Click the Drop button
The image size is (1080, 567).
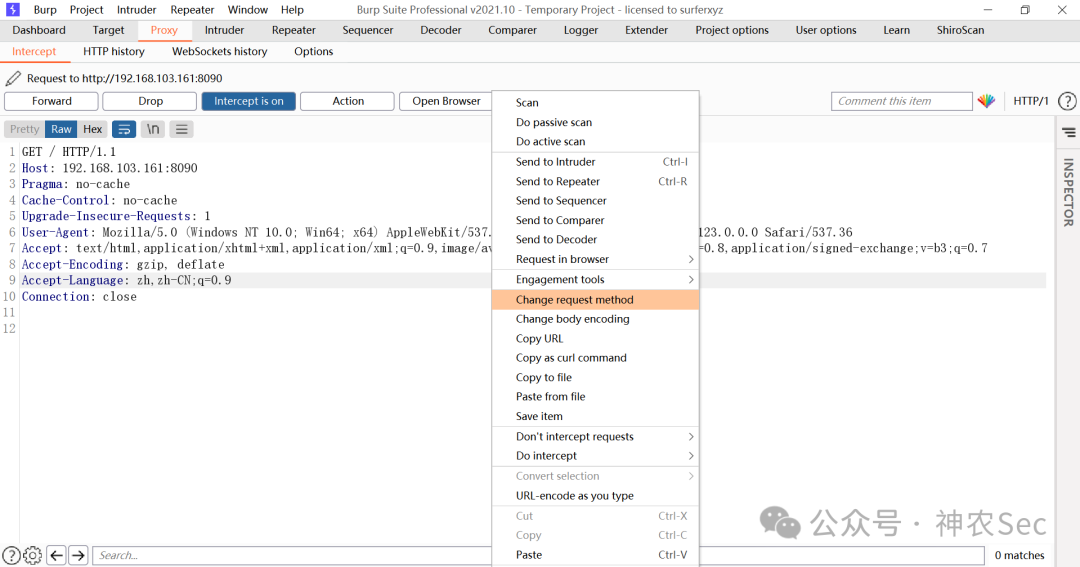[150, 101]
